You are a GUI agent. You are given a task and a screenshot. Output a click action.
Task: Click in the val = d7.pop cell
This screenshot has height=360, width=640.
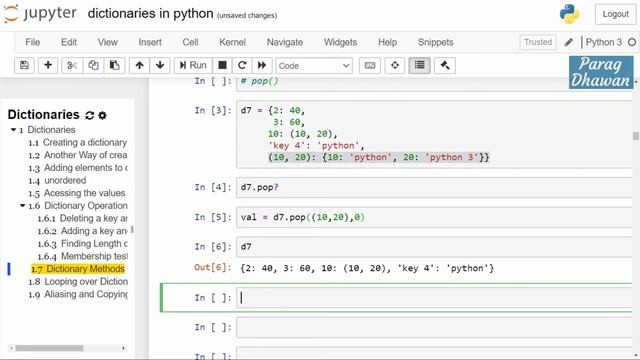[435, 217]
